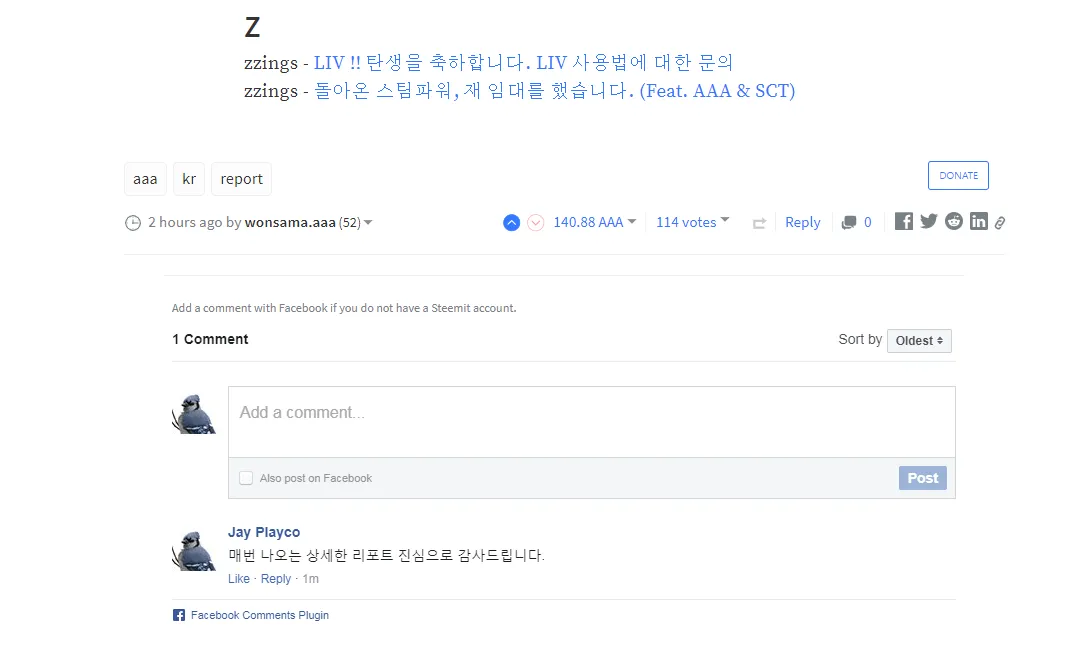Open zzings 돌아온 스팀파워 post link
The height and width of the screenshot is (667, 1085).
555,91
